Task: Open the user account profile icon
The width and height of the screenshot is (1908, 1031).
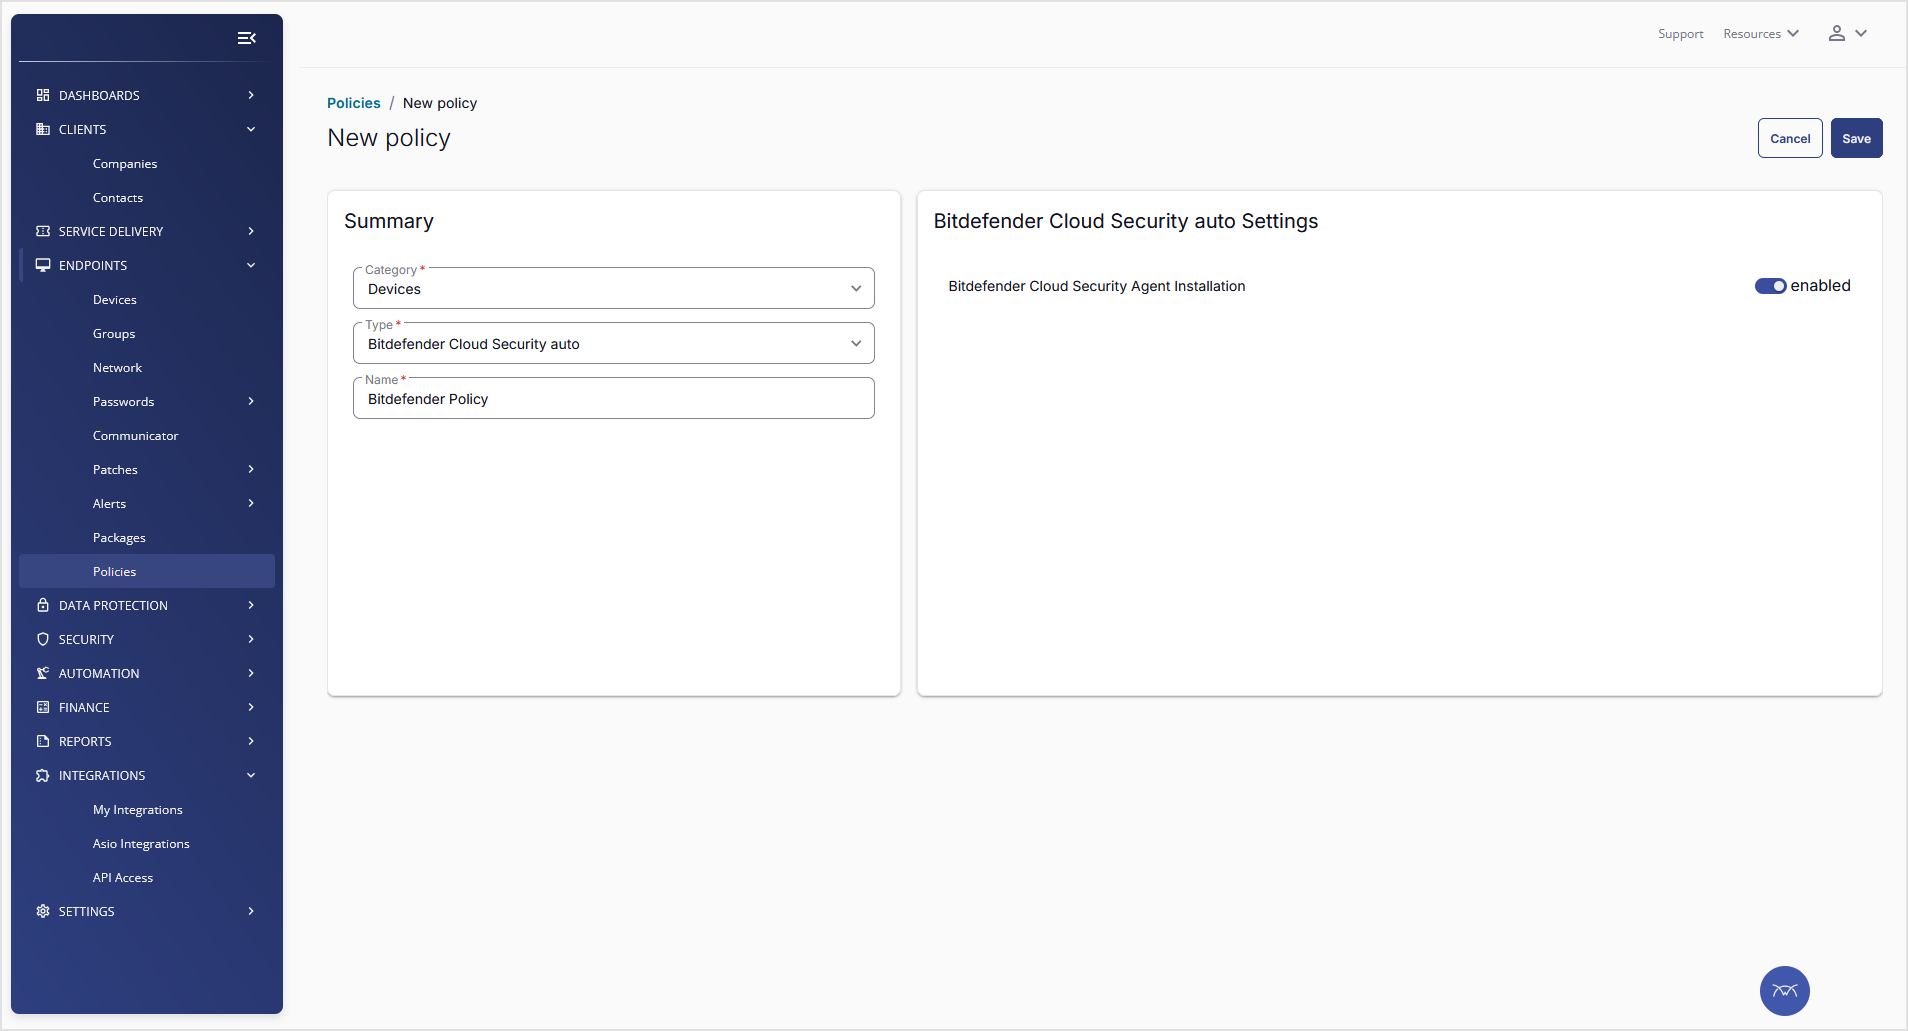Action: pos(1837,34)
